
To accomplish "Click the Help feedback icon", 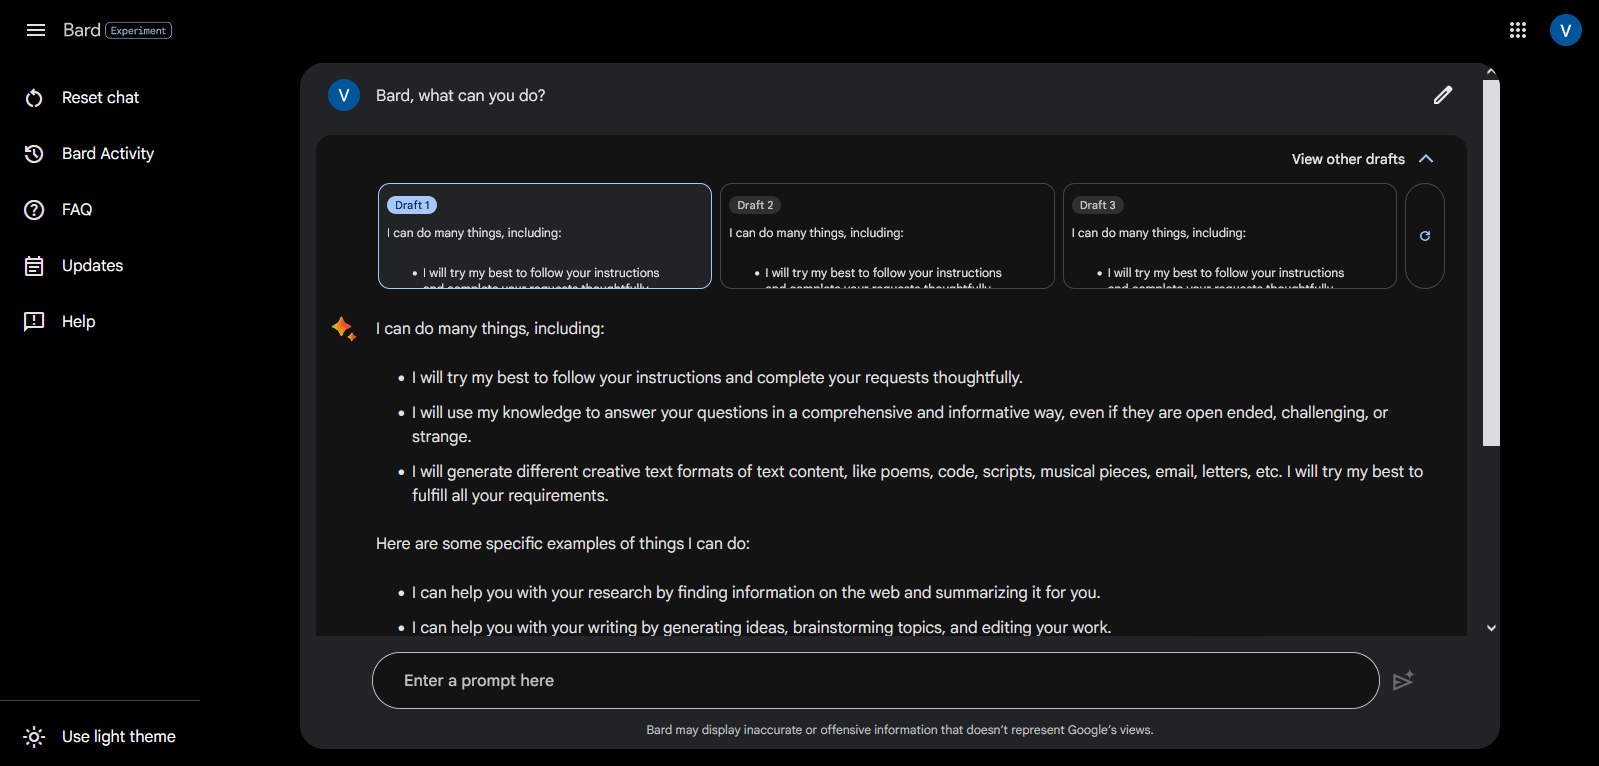I will 34,322.
